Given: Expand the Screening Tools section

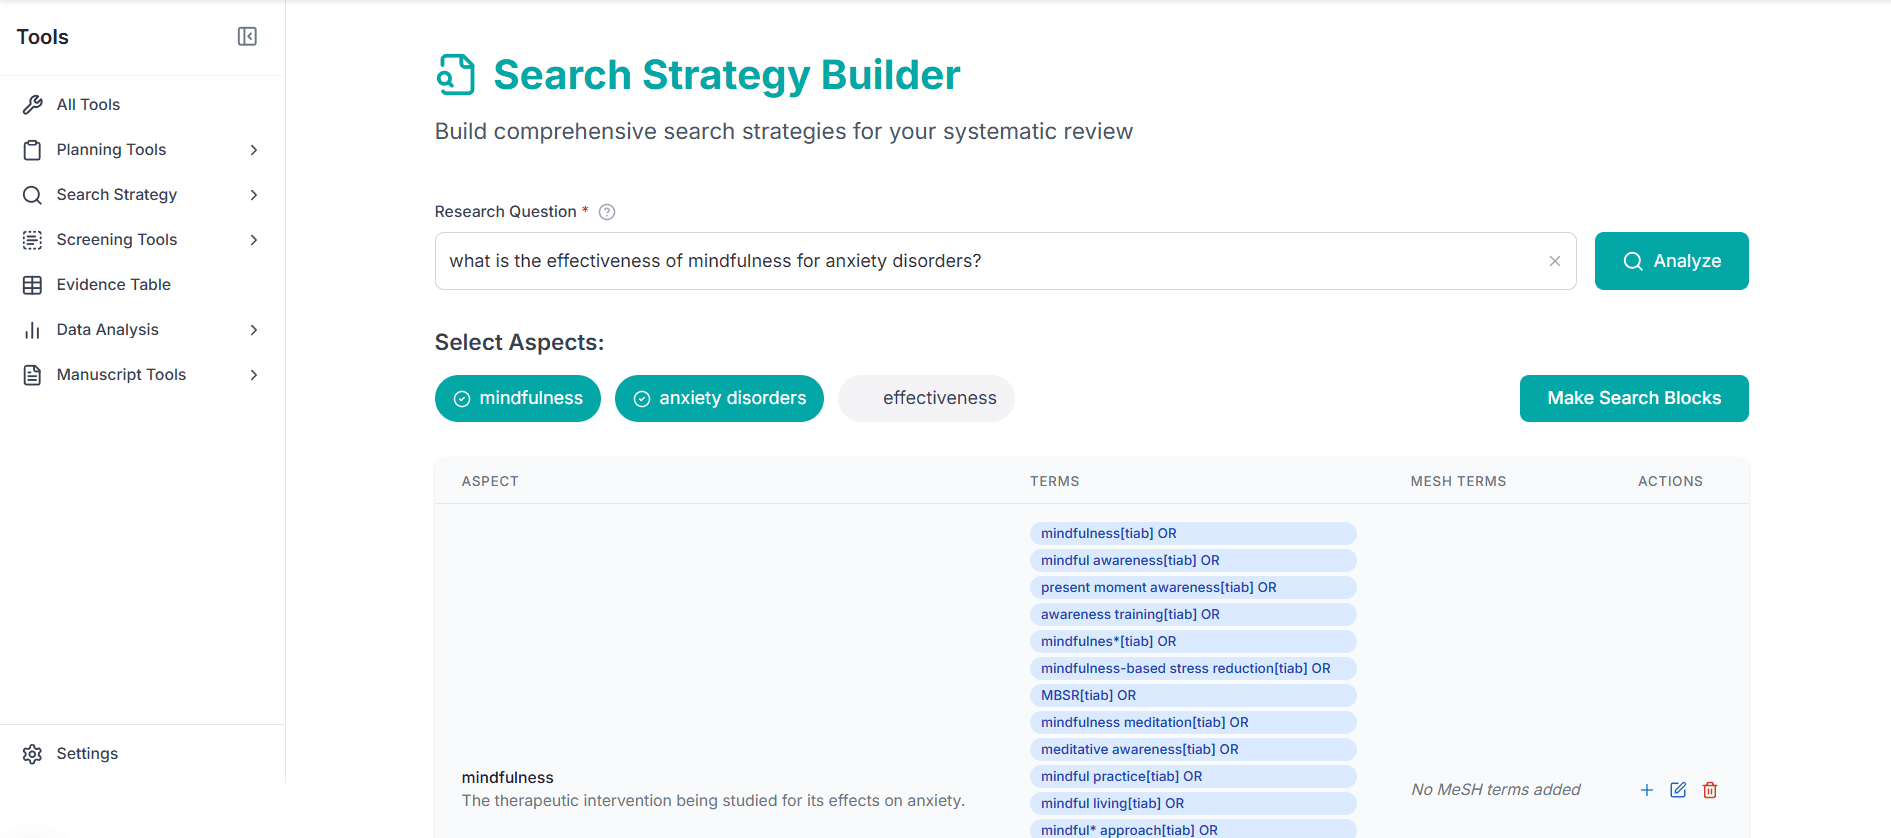Looking at the screenshot, I should click(x=254, y=240).
